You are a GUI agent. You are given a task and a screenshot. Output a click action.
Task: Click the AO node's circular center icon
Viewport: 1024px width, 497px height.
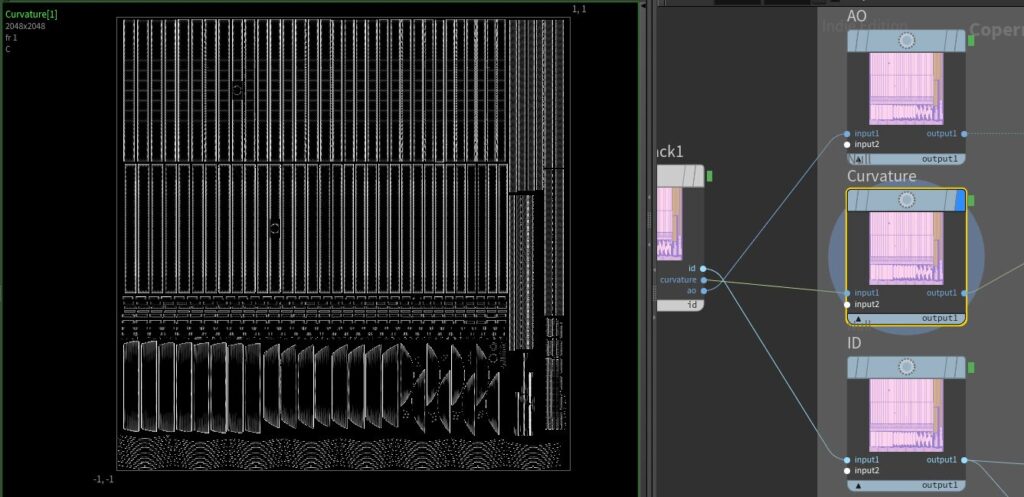coord(907,40)
